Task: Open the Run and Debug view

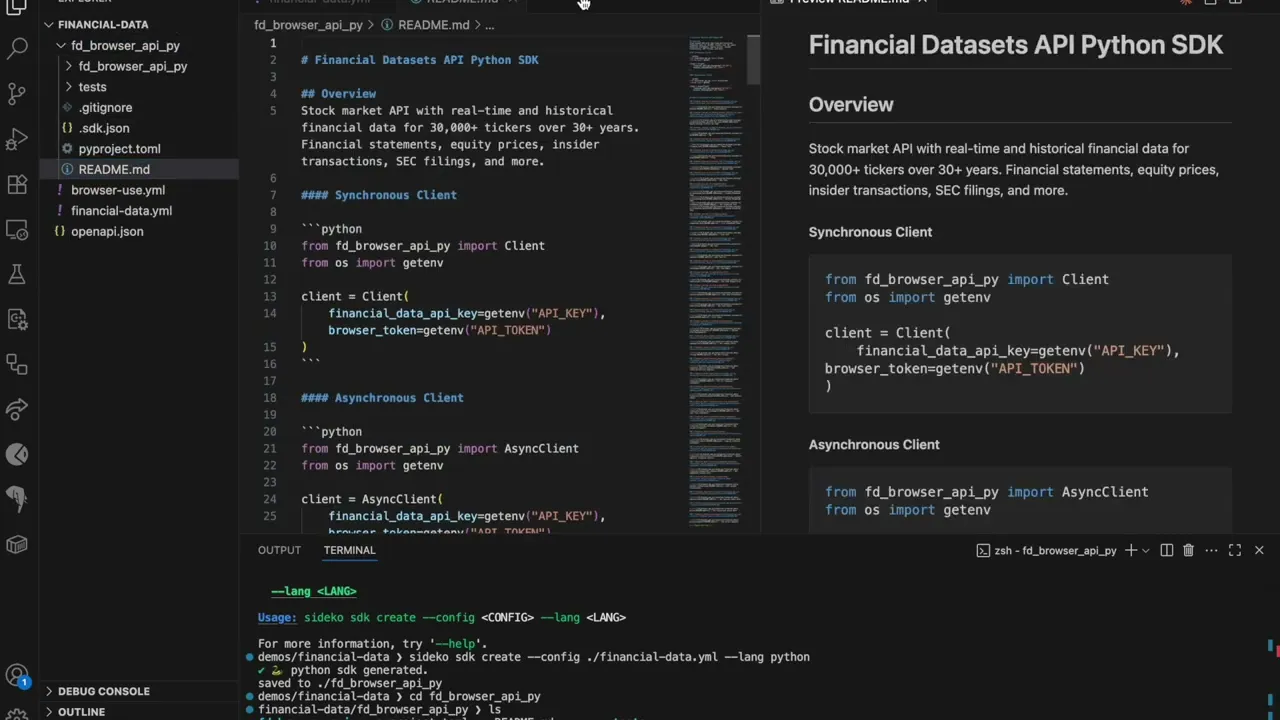Action: click(x=17, y=139)
